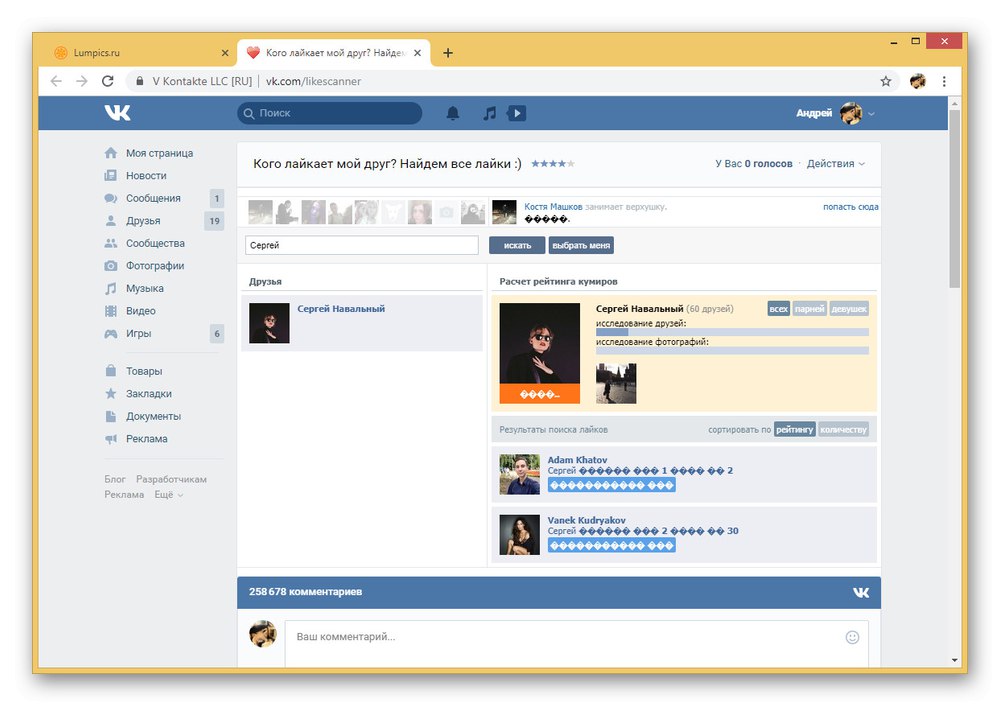Open emoji picker smiley icon
The image size is (1000, 706).
(x=852, y=637)
